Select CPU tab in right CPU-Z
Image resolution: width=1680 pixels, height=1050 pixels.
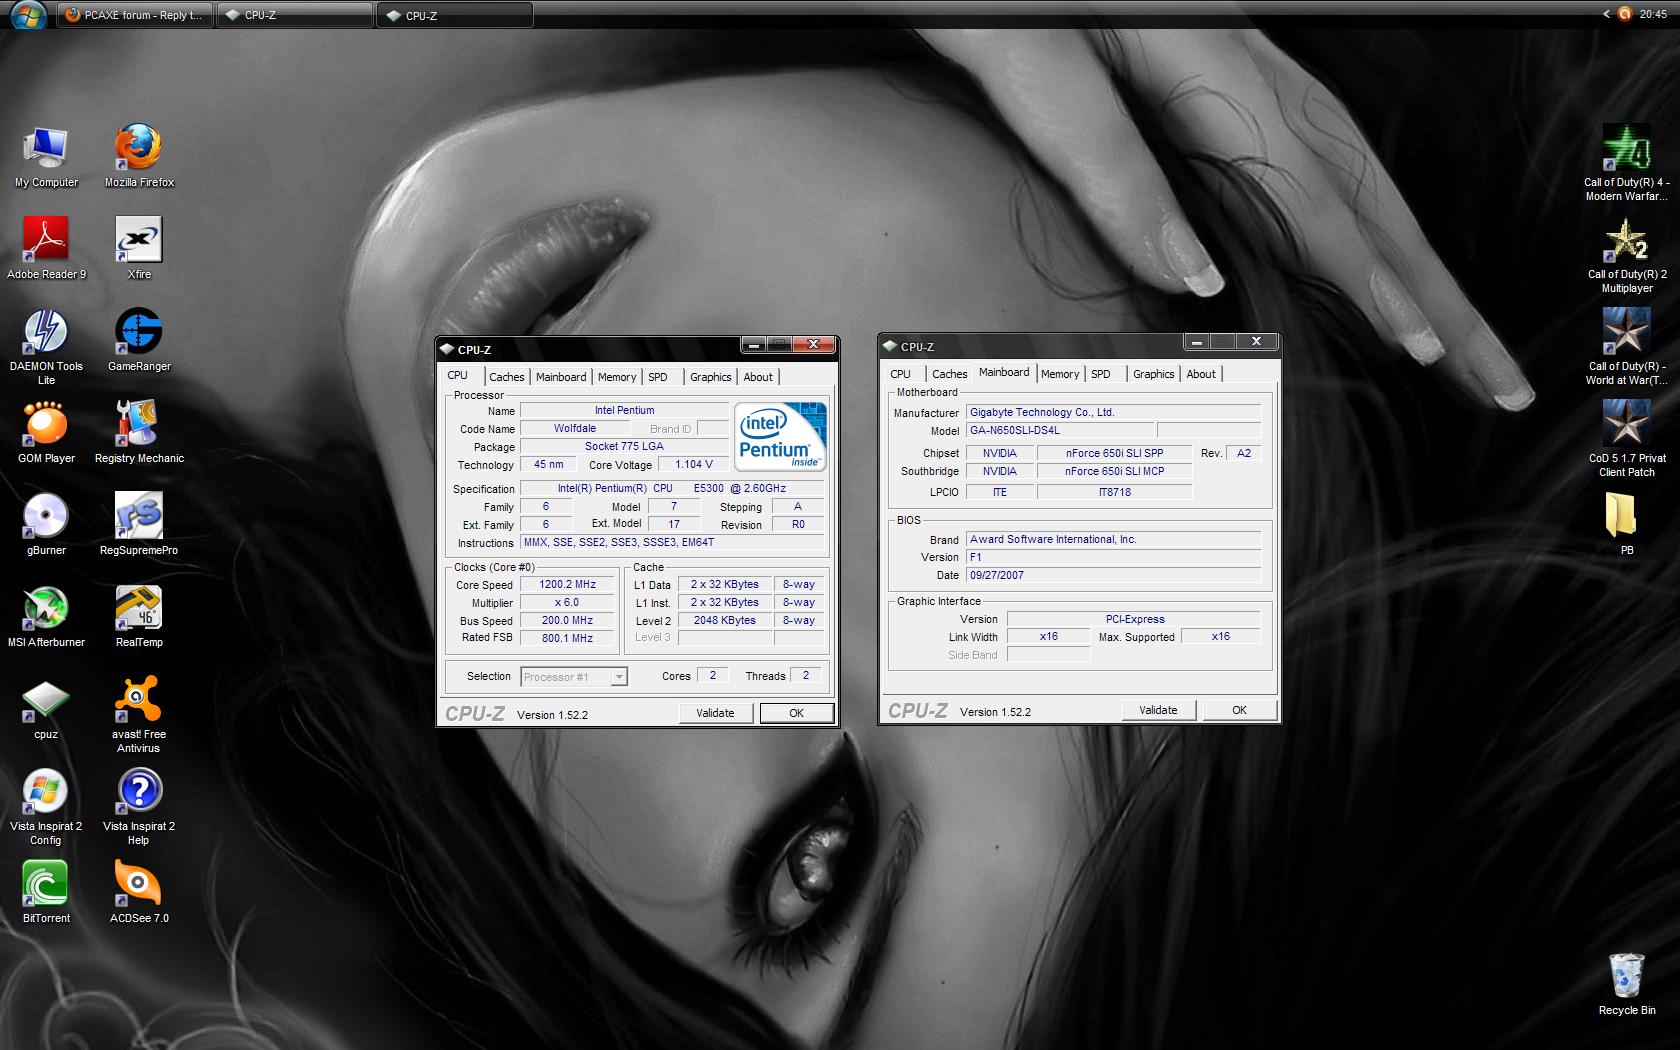point(901,374)
